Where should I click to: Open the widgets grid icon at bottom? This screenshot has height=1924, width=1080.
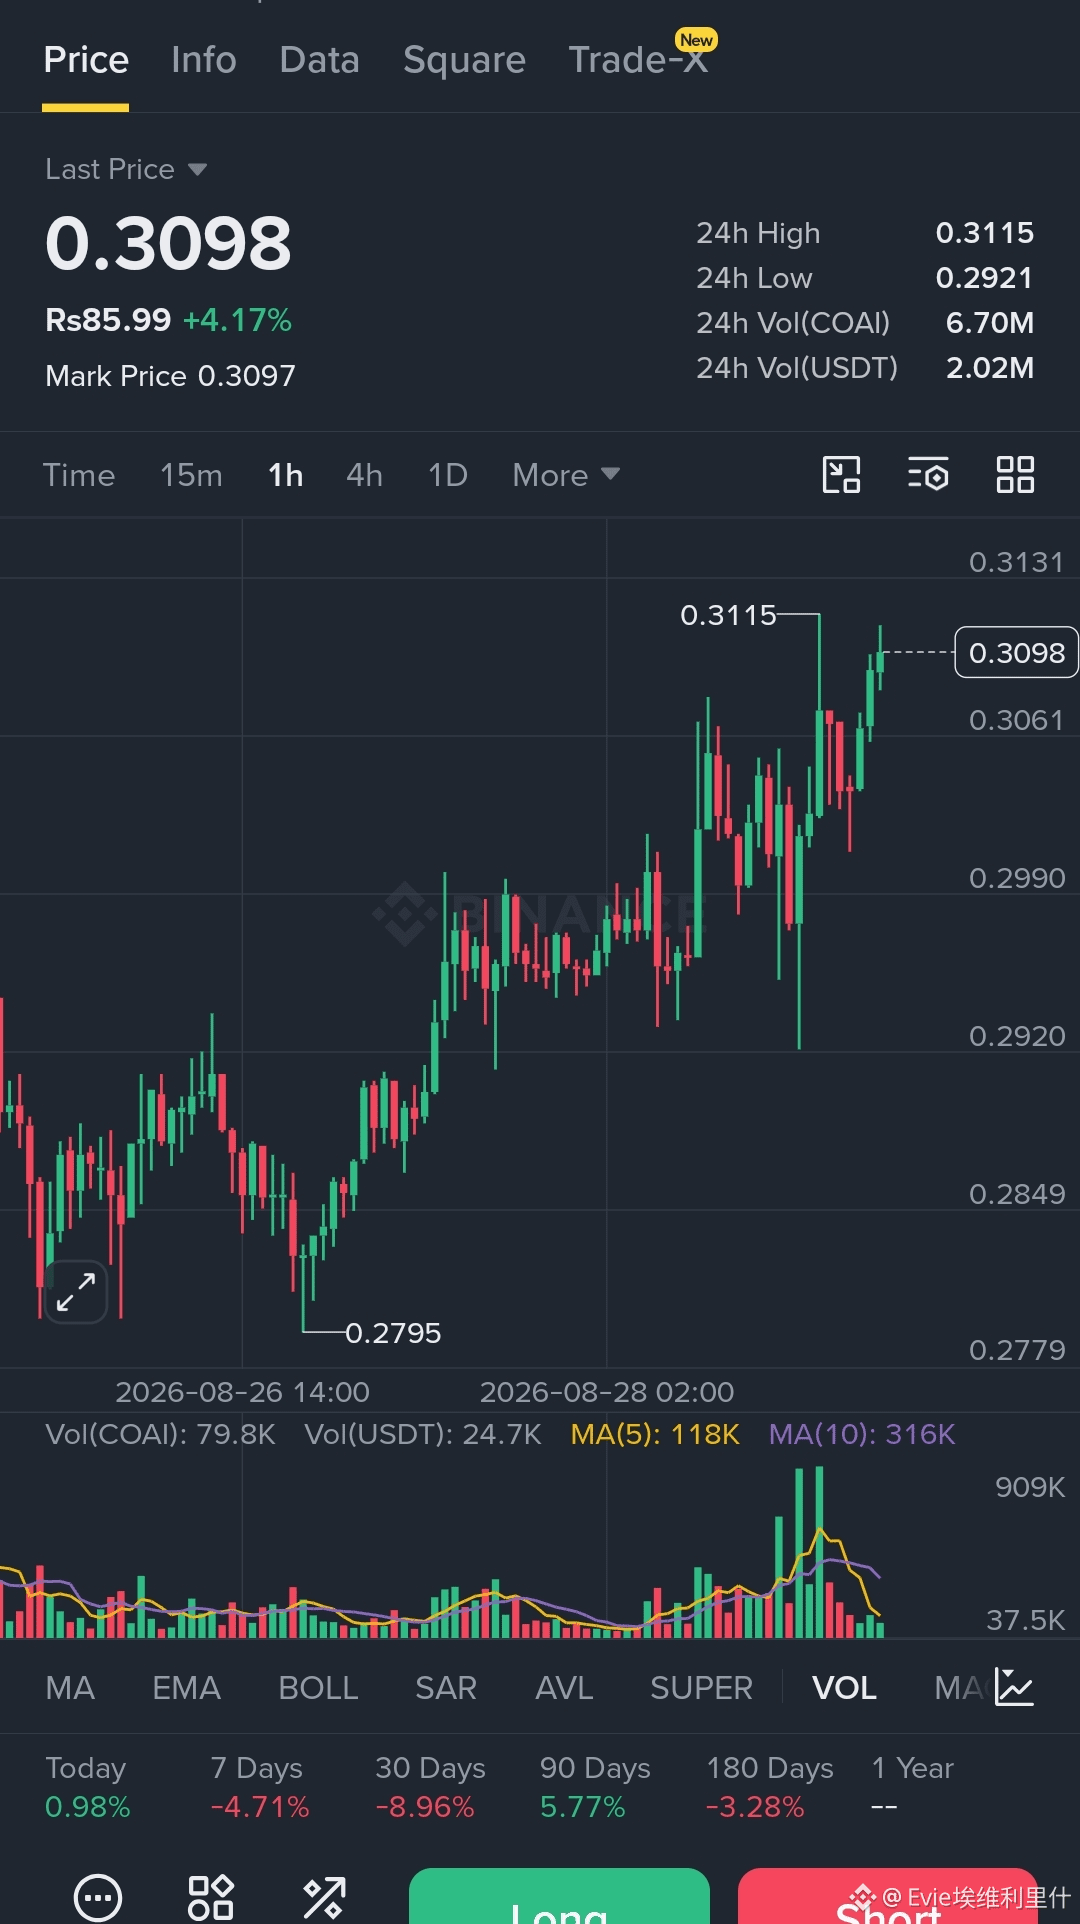(x=211, y=1897)
